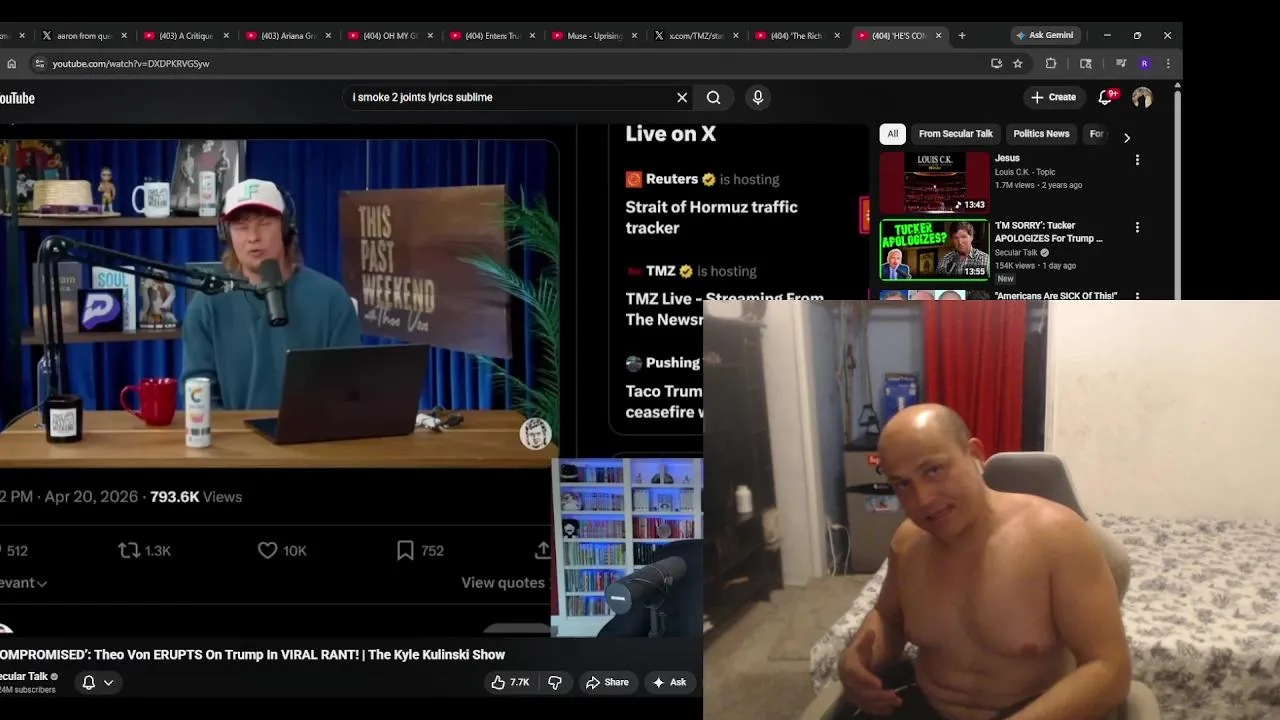Click the video title 'Theo Von ERUPTS On Trump'

click(252, 654)
